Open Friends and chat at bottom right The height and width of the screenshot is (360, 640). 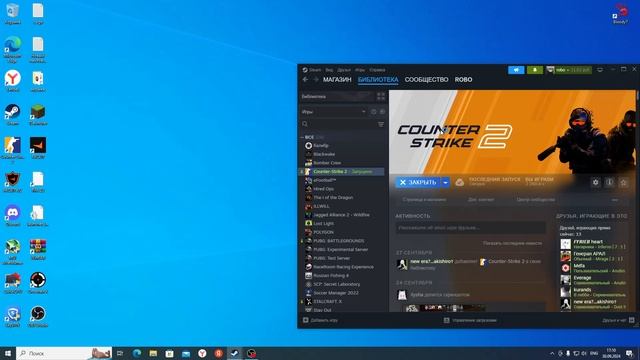[x=618, y=320]
